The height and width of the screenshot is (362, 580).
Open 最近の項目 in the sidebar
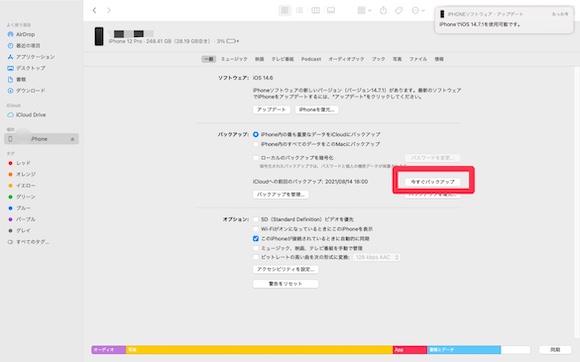pyautogui.click(x=24, y=45)
